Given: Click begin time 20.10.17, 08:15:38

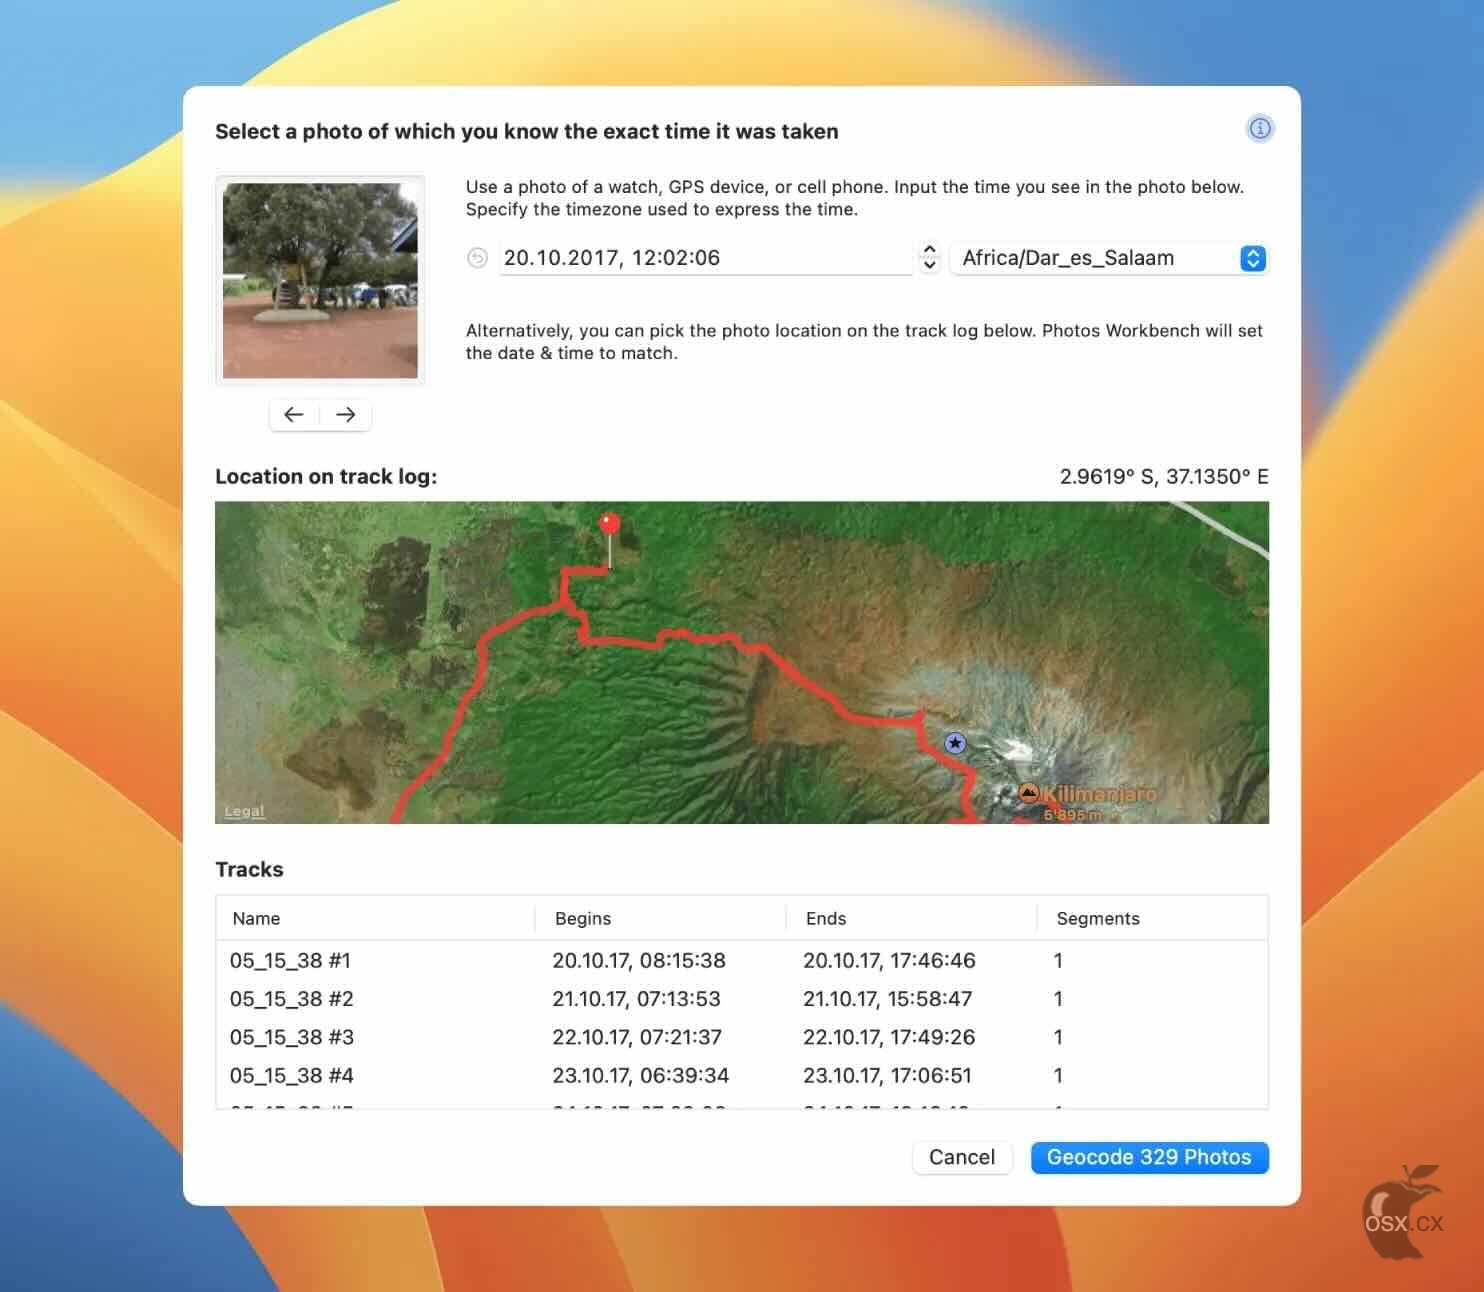Looking at the screenshot, I should (x=639, y=960).
